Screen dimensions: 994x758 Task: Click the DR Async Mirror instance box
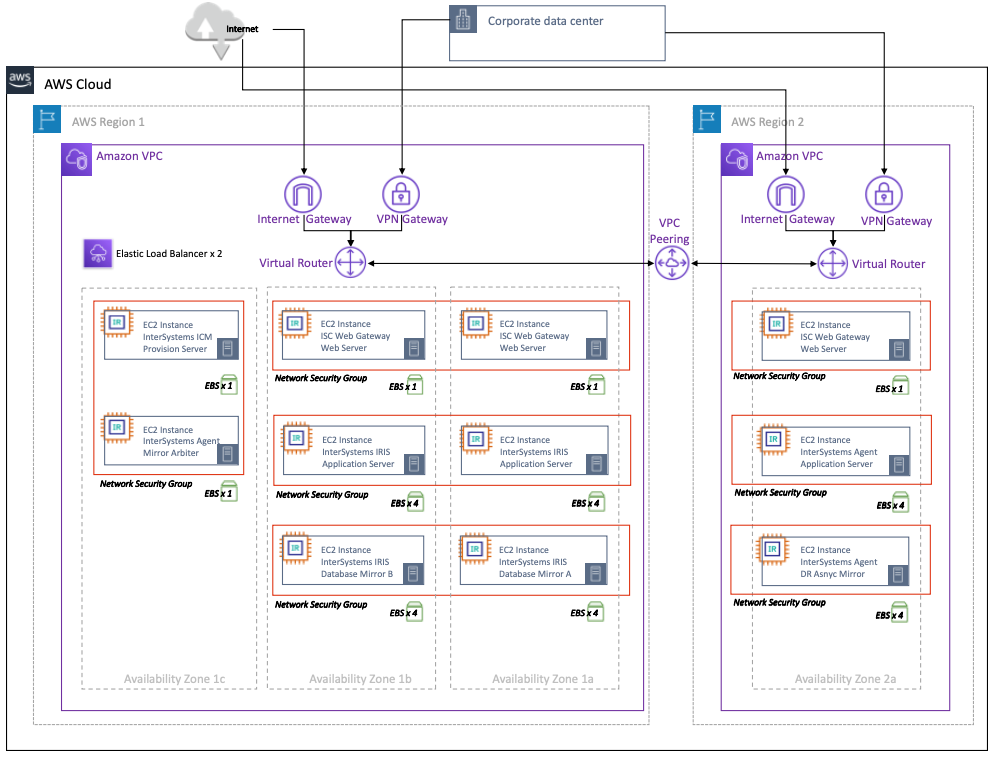(836, 561)
